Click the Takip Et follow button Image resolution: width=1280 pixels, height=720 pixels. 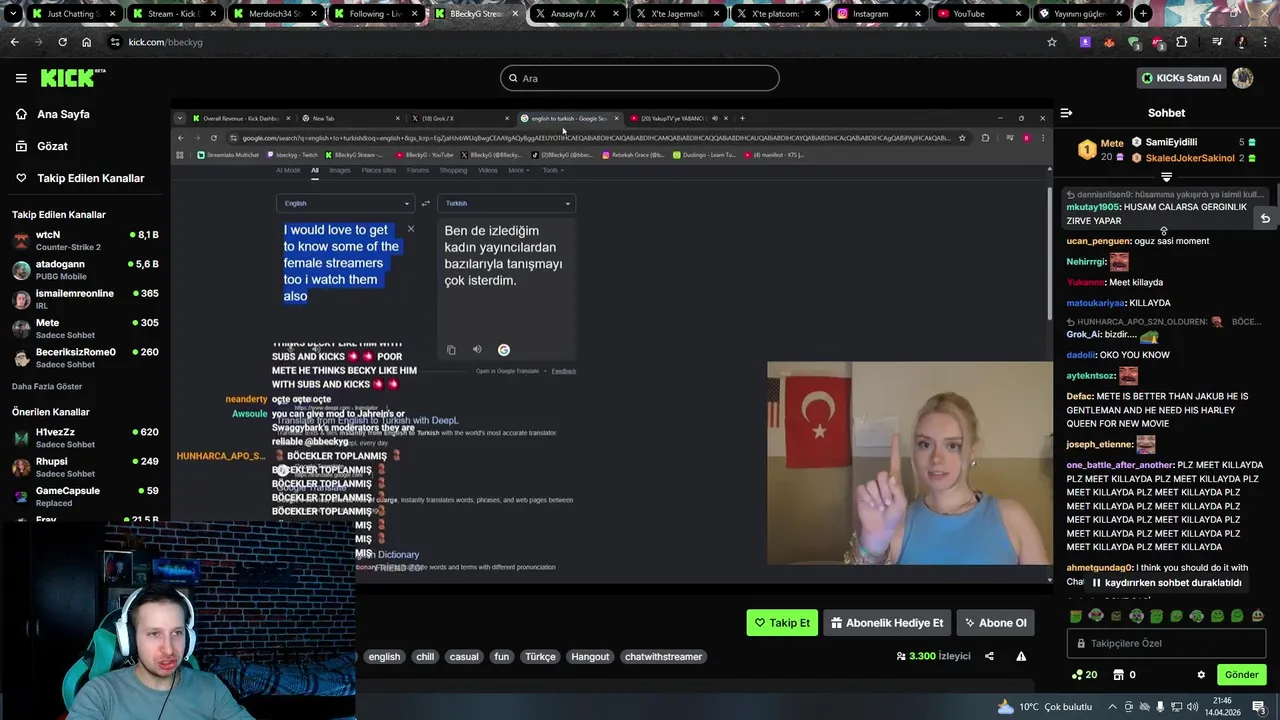pos(782,623)
